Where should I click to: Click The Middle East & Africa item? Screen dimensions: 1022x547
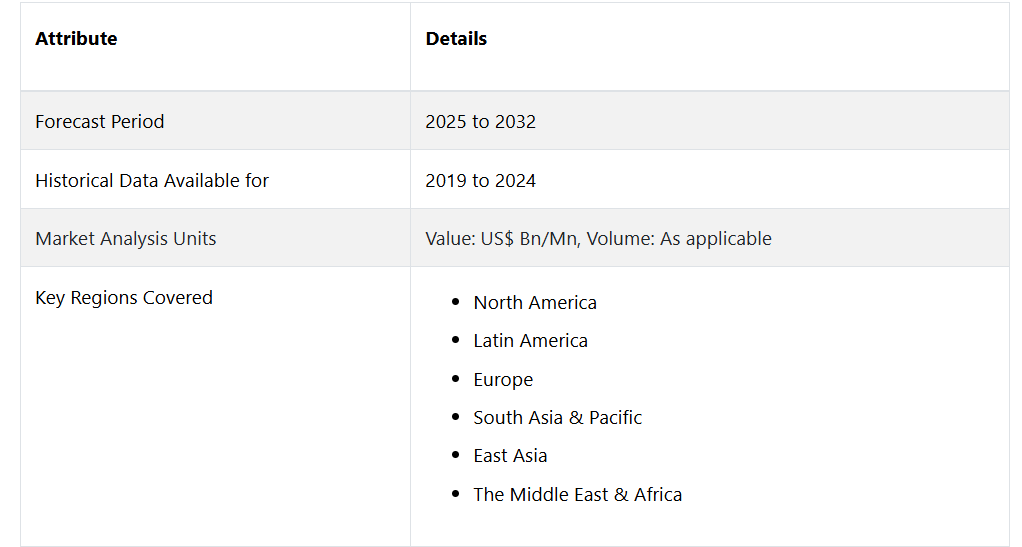(578, 494)
